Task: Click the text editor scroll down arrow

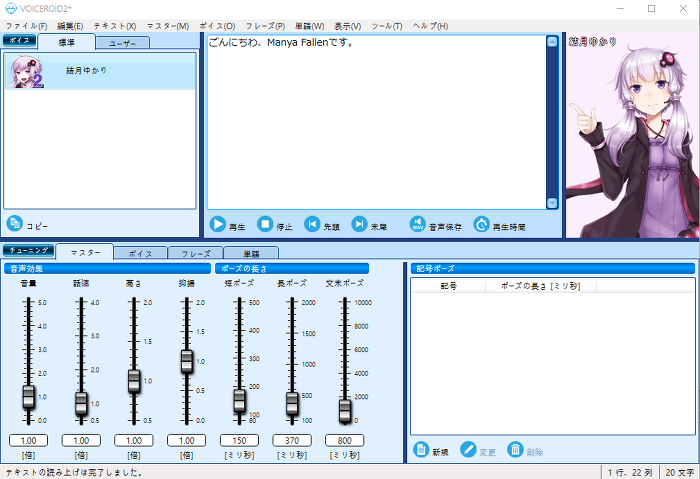Action: [x=552, y=203]
